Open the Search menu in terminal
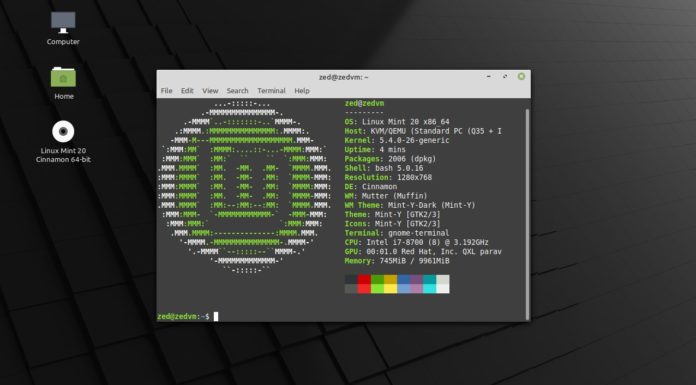This screenshot has height=385, width=696. tap(237, 91)
